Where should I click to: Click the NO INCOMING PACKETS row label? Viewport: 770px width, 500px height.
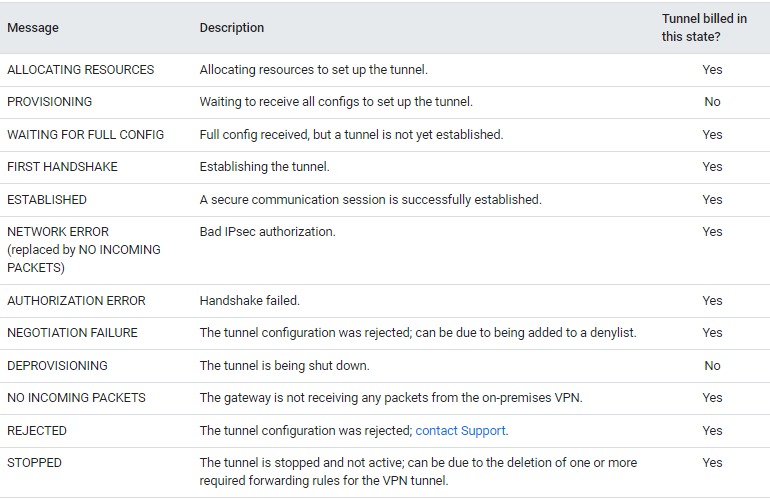76,398
